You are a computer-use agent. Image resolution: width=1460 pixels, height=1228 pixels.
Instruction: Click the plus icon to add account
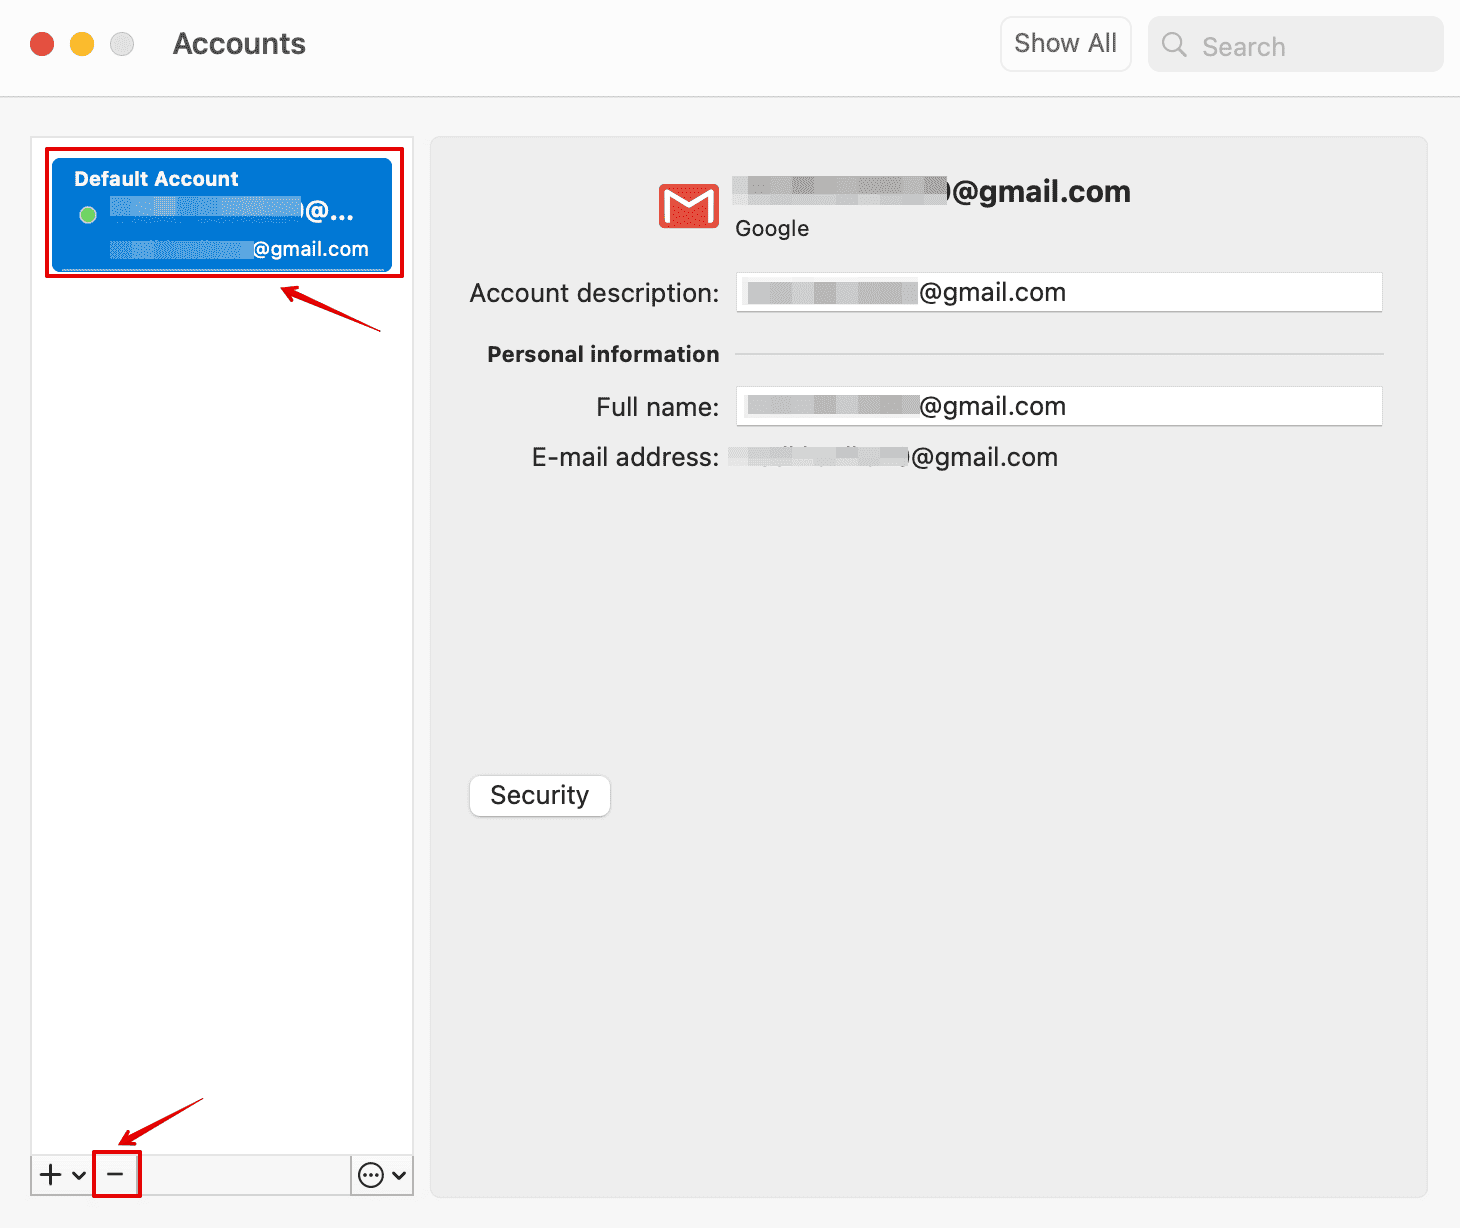tap(50, 1174)
